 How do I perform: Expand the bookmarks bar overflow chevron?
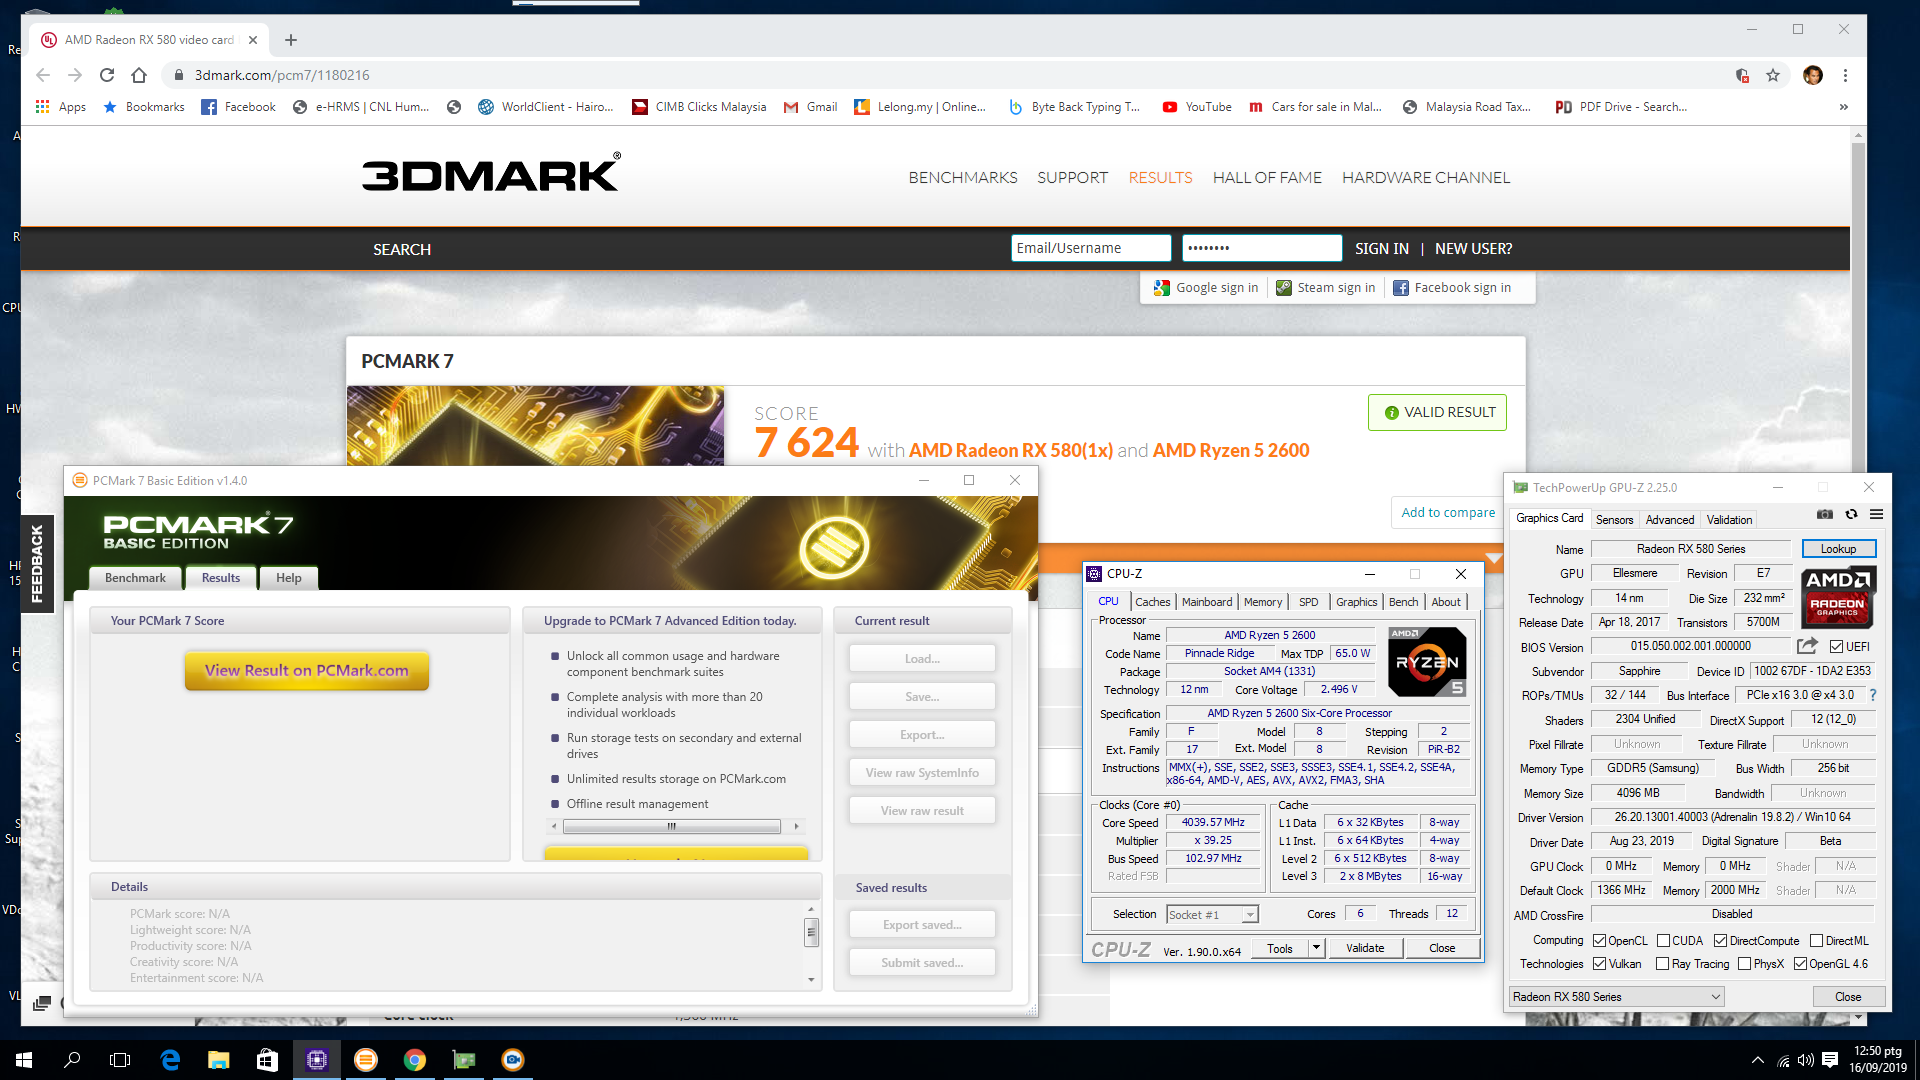pos(1843,107)
